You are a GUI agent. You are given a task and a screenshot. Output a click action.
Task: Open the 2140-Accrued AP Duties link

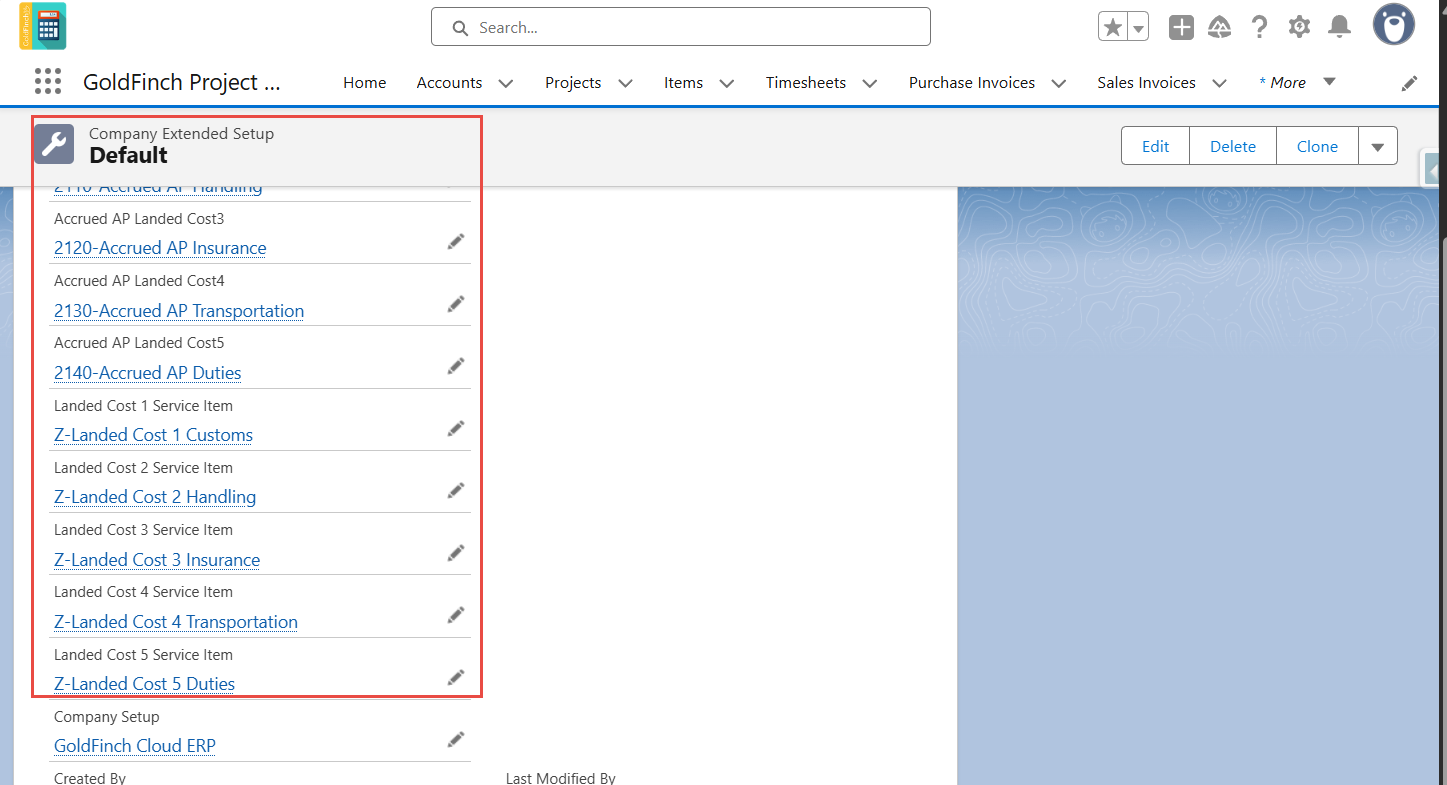pyautogui.click(x=148, y=373)
